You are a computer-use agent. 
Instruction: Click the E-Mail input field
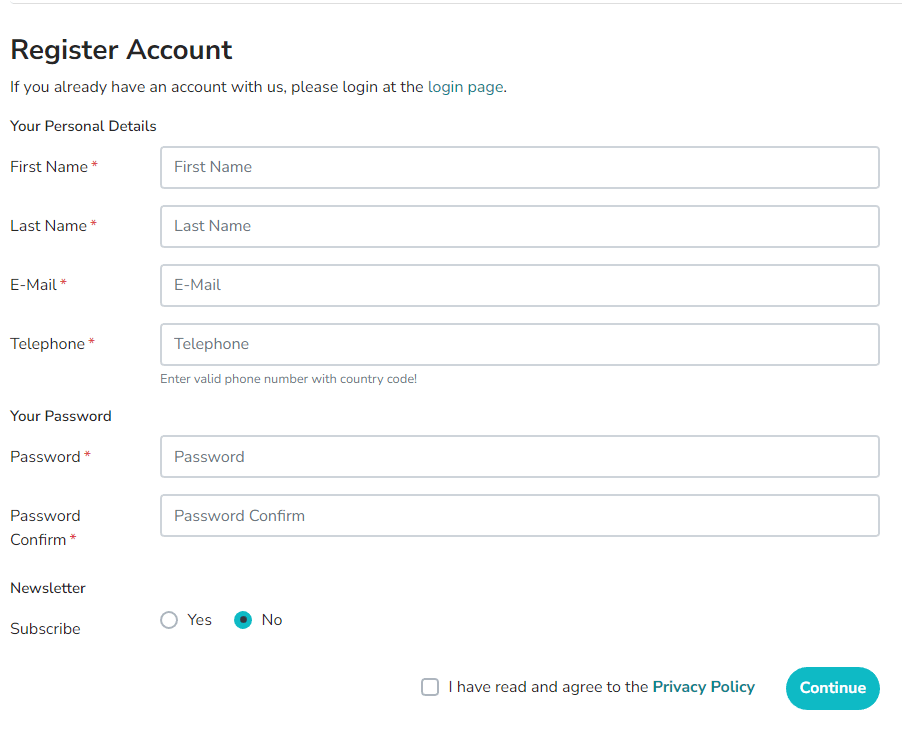tap(519, 285)
